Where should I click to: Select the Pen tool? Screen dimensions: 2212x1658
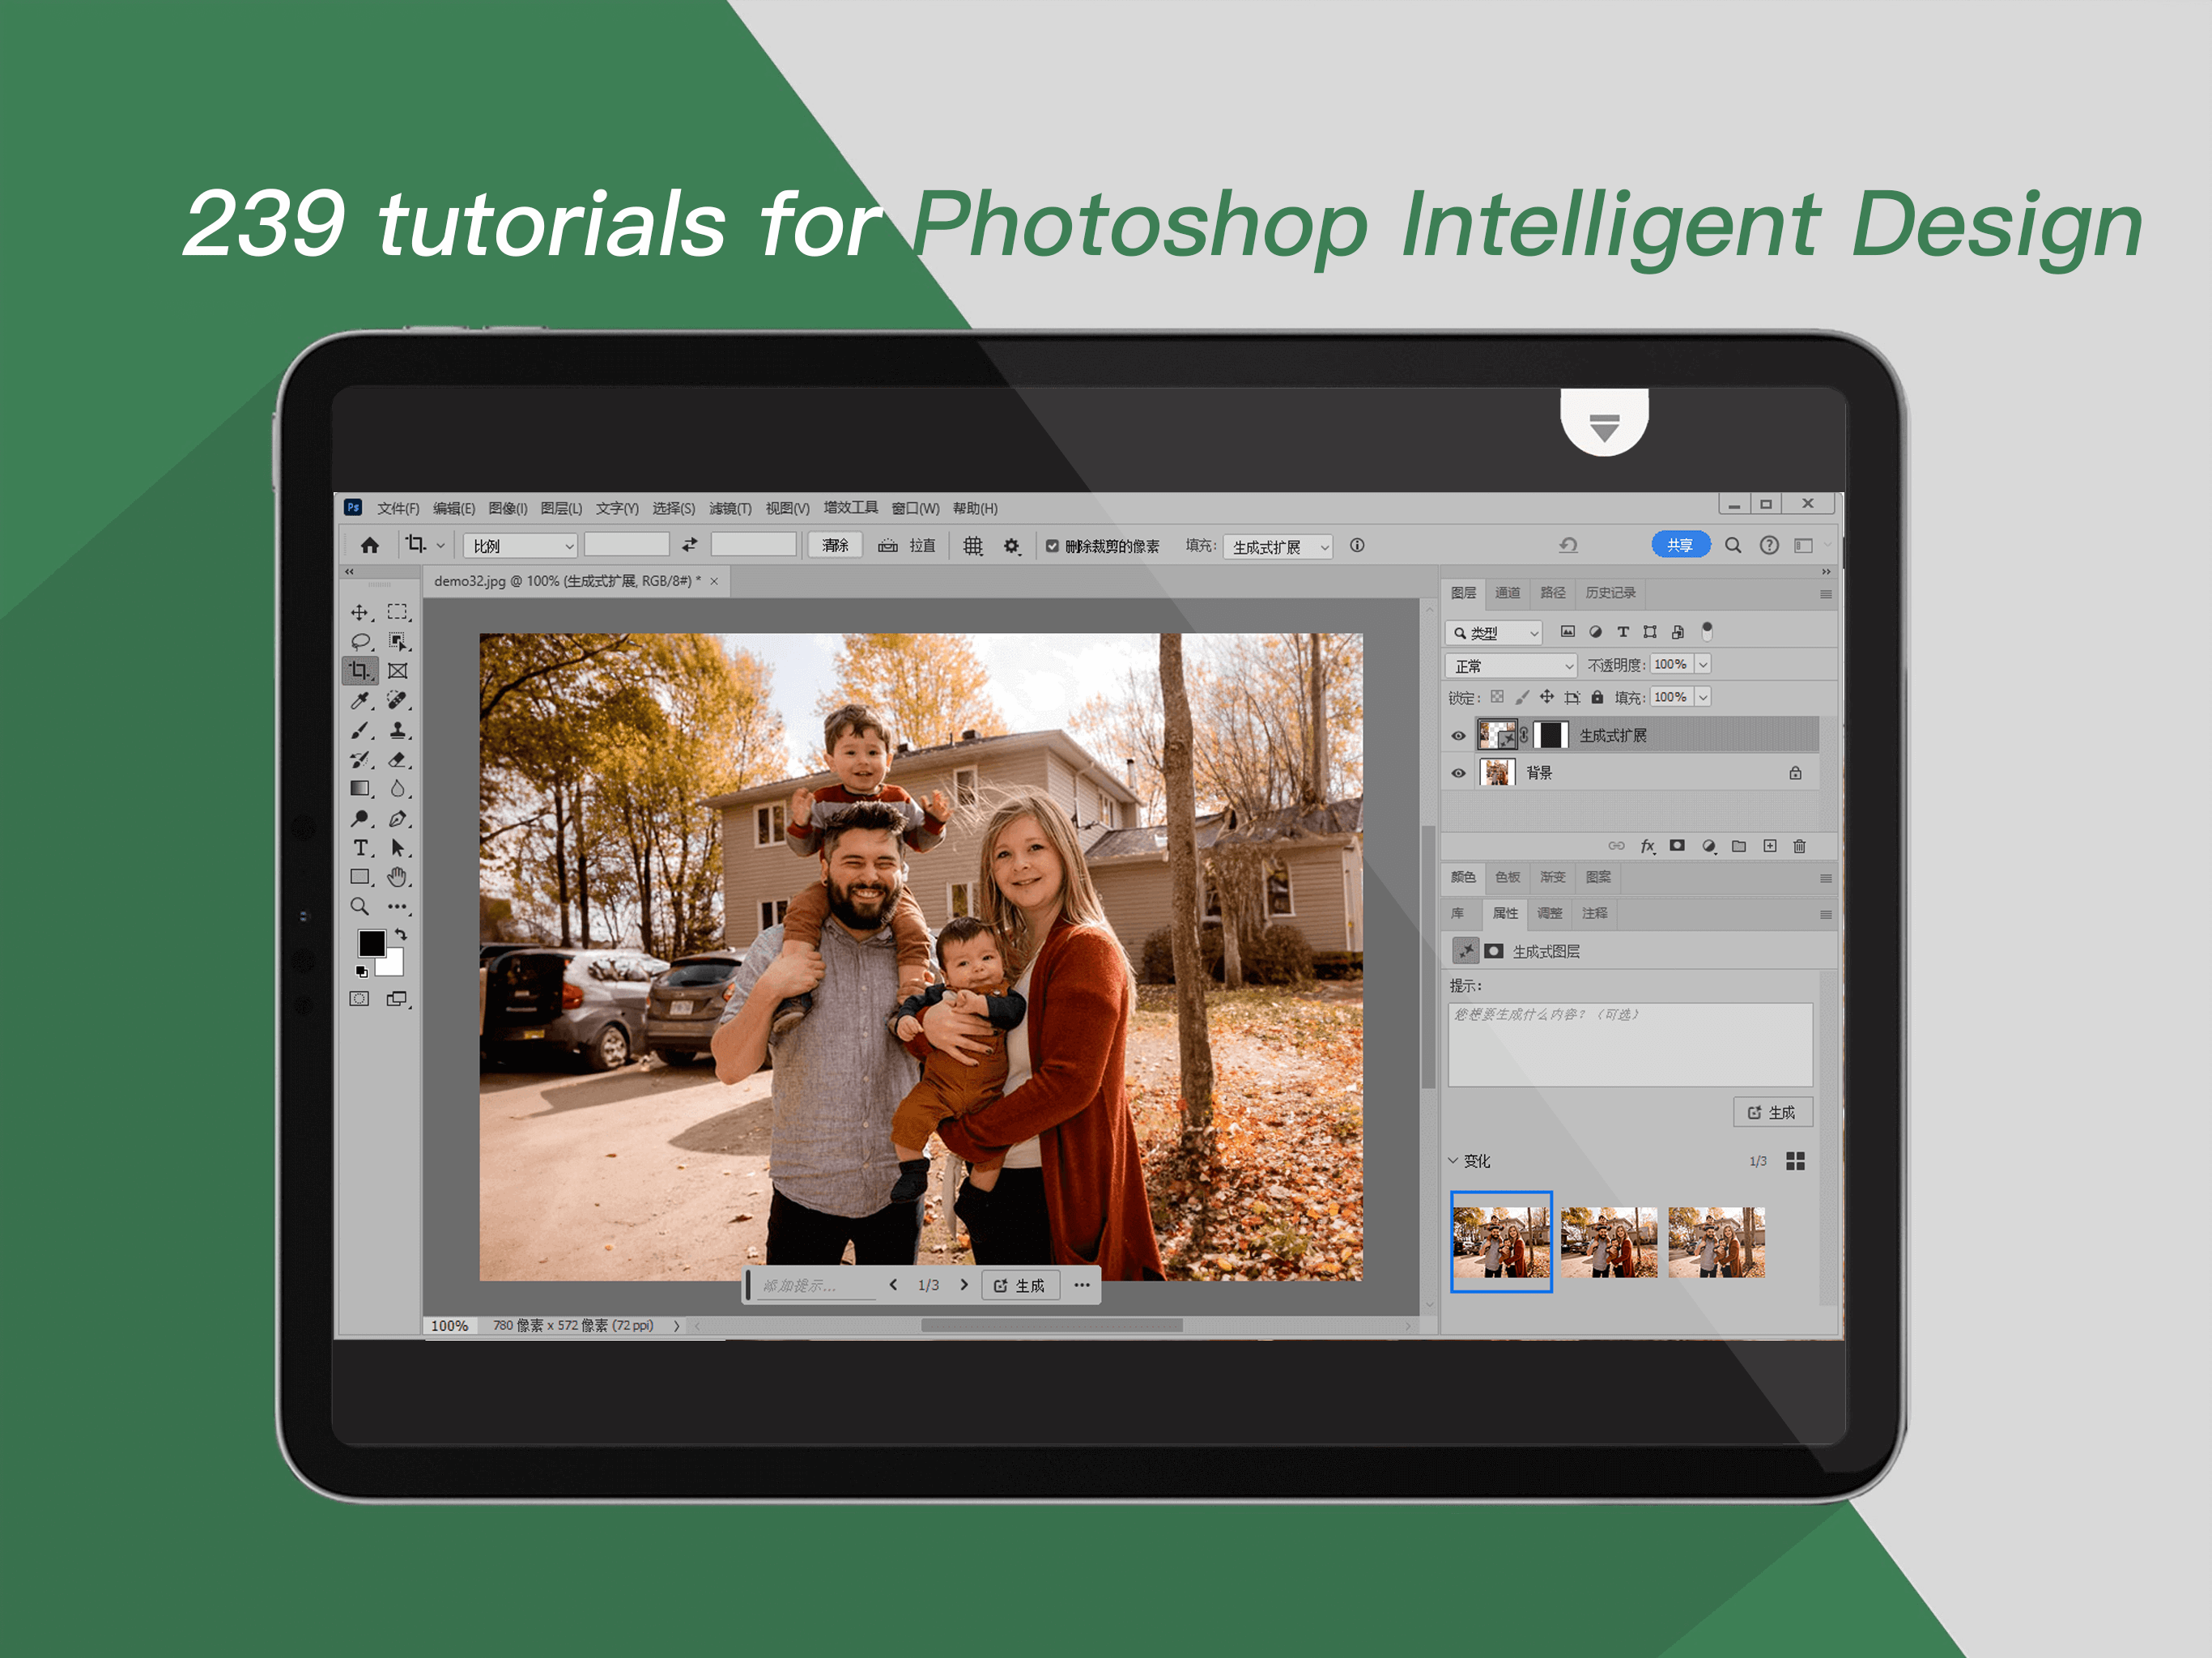point(398,819)
